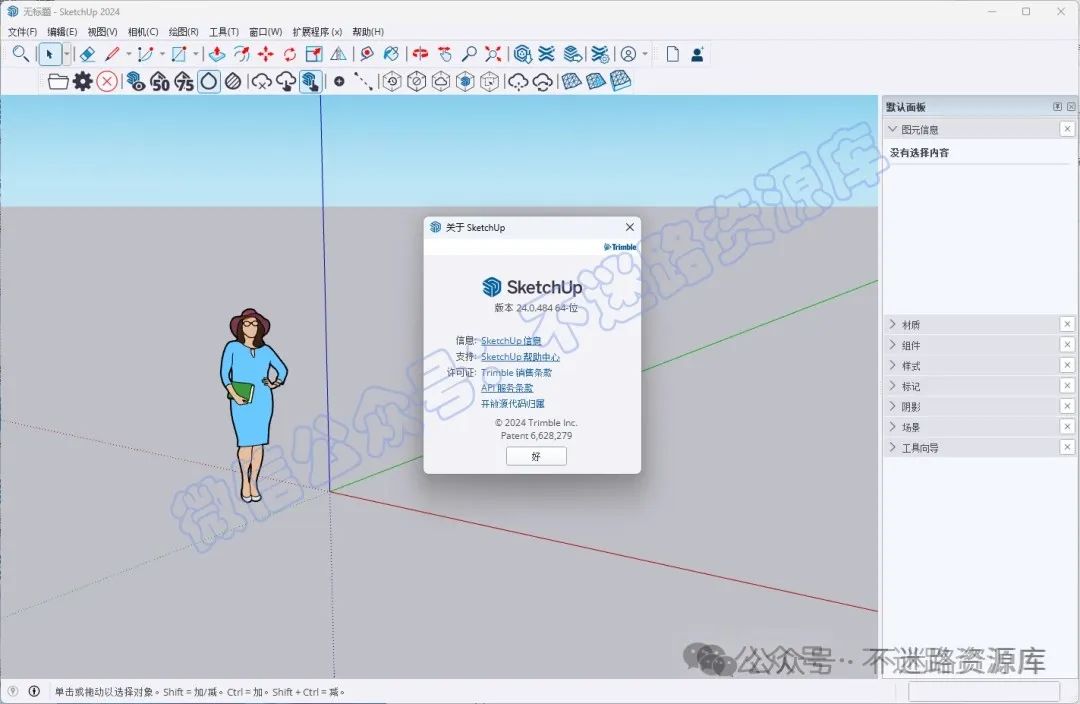This screenshot has height=704, width=1080.
Task: Click the 好 button in About dialog
Action: [x=536, y=456]
